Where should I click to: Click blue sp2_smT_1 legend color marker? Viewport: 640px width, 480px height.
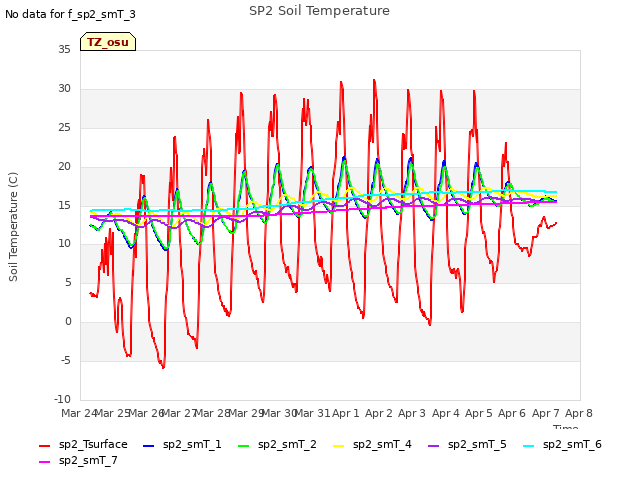[x=149, y=446]
